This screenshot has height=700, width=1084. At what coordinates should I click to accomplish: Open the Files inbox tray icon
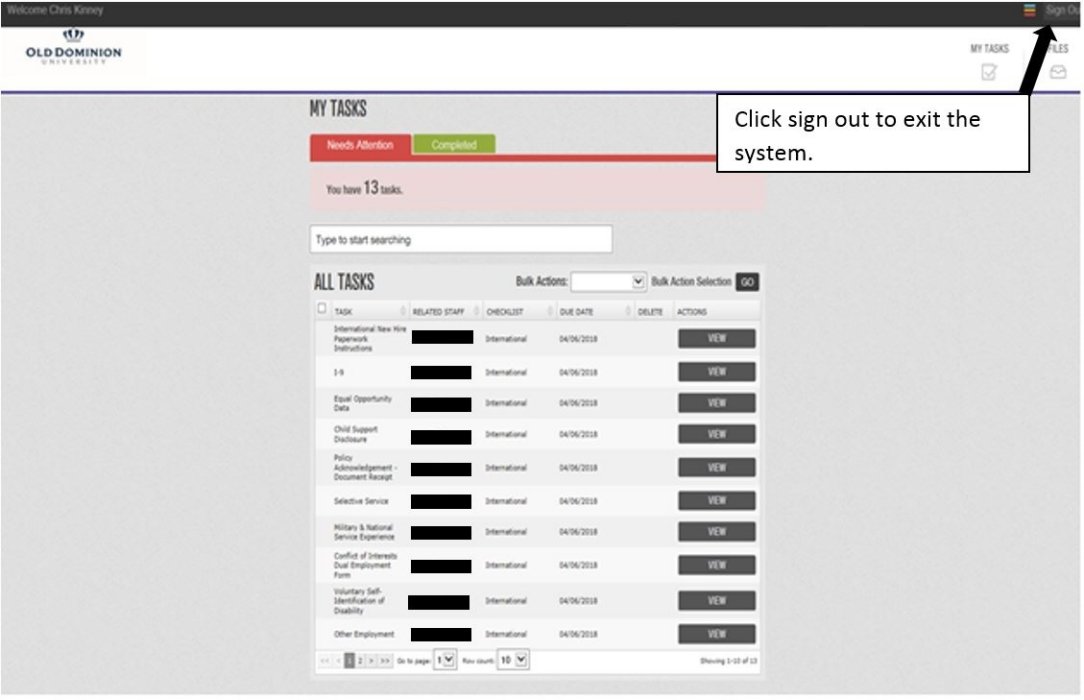coord(1057,72)
